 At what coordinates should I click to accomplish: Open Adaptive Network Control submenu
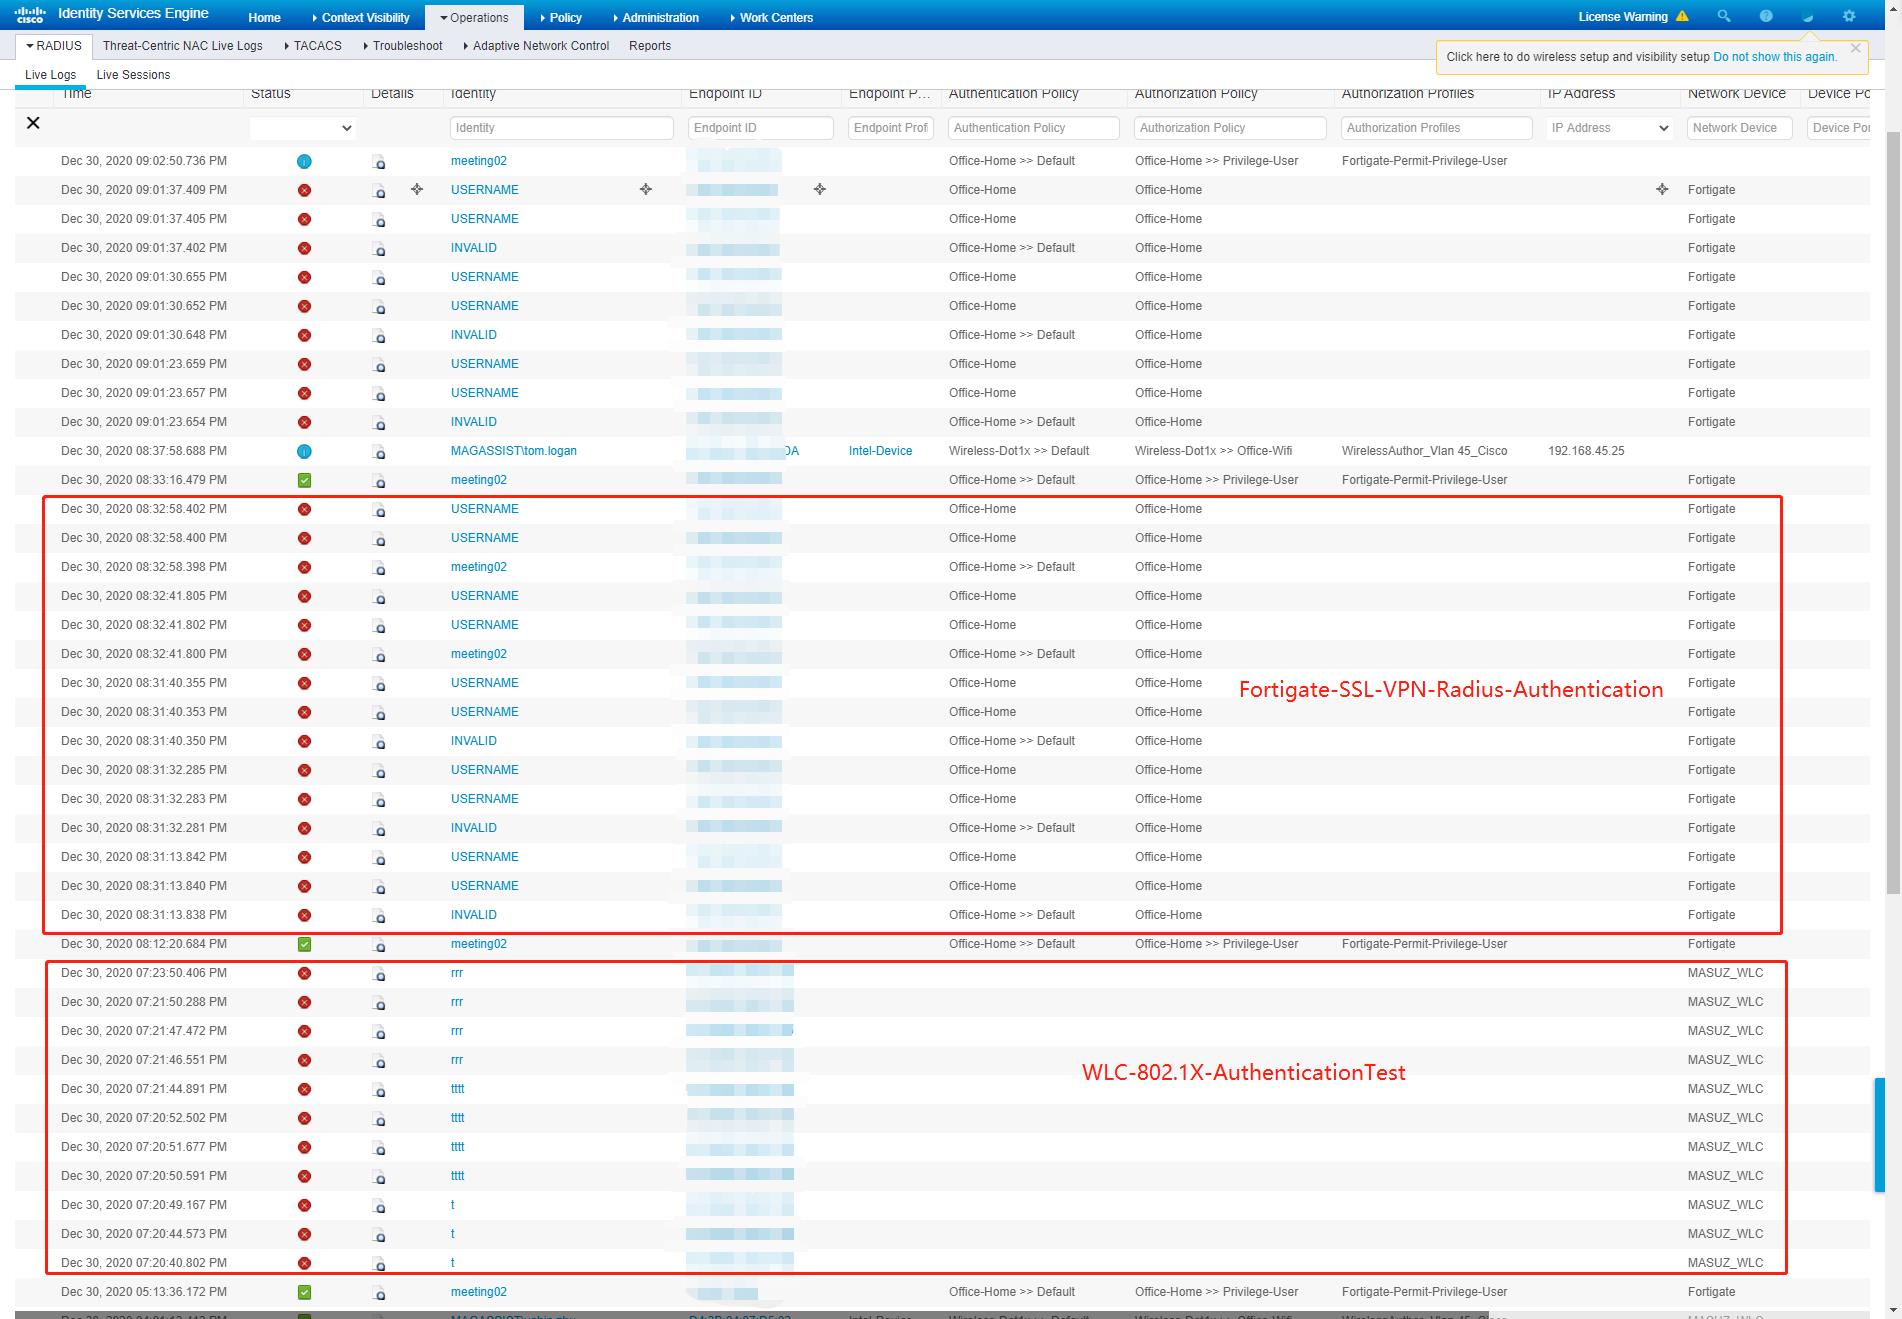click(536, 46)
